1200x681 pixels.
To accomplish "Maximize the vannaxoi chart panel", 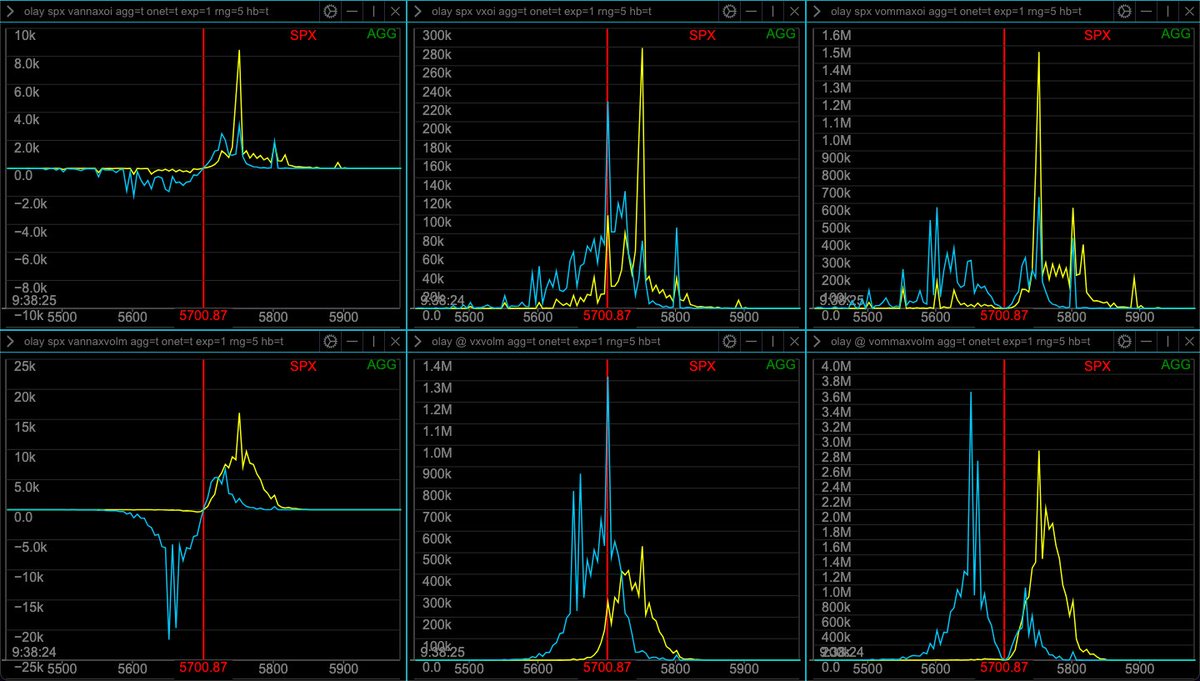I will click(373, 12).
